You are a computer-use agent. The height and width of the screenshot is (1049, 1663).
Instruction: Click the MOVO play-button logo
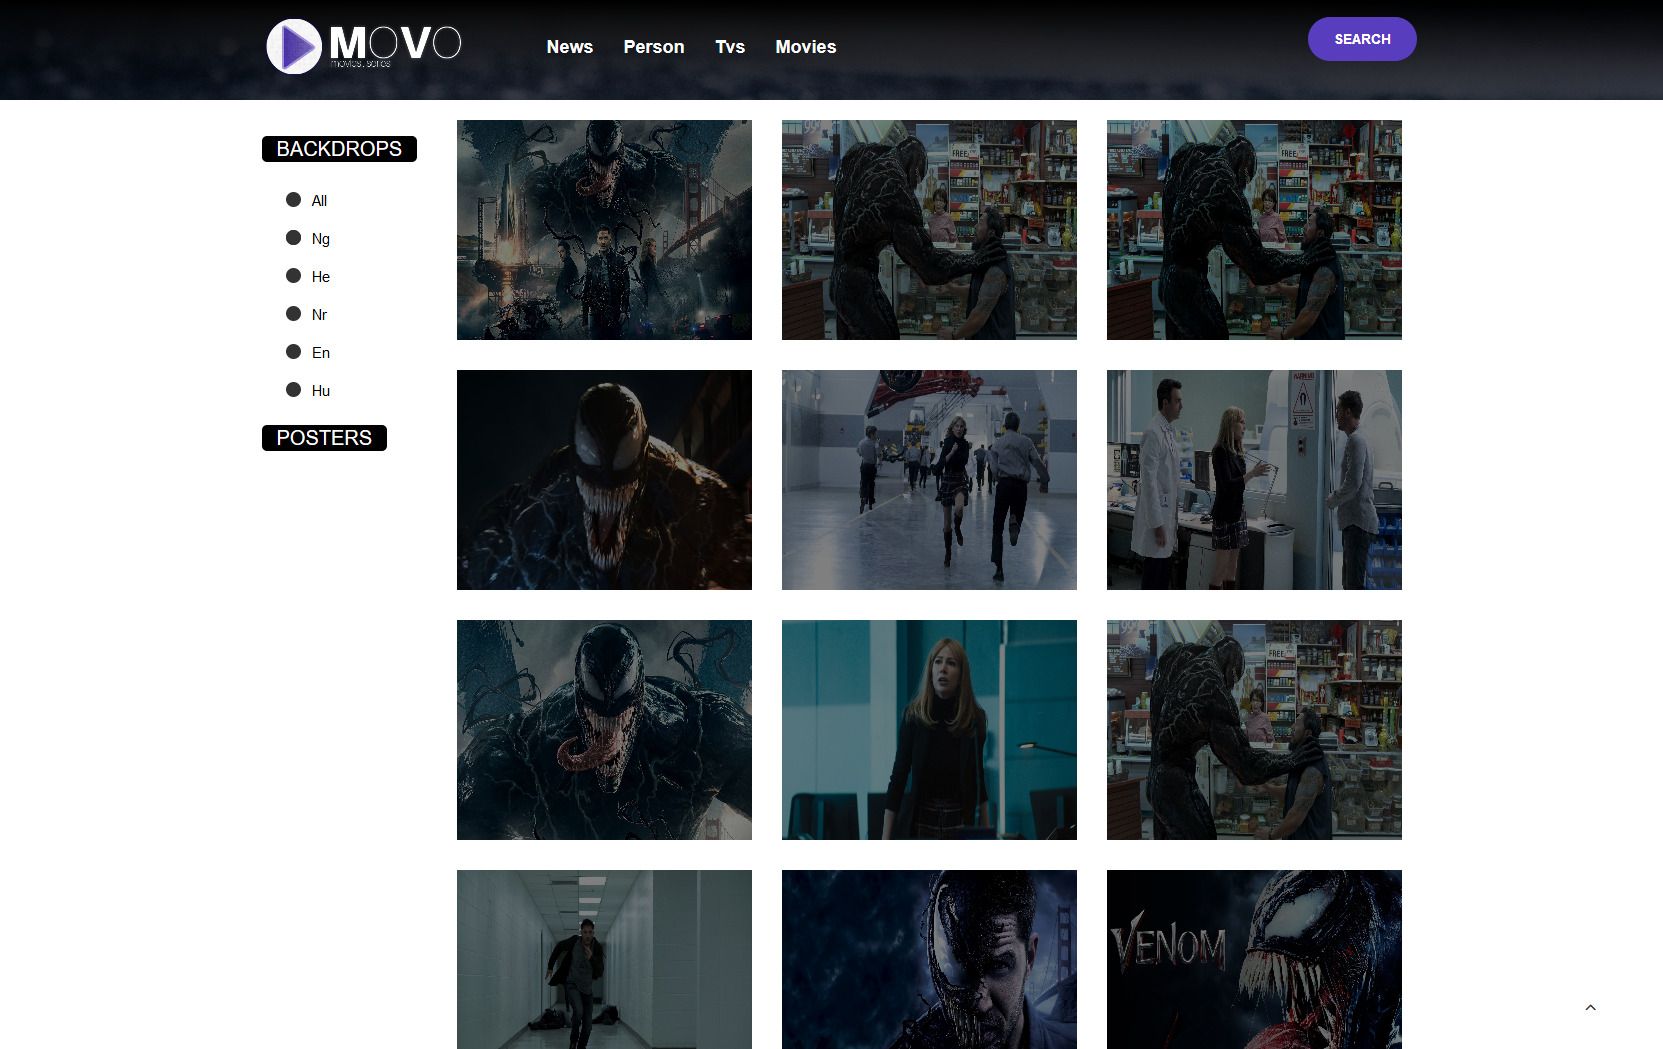pos(364,46)
